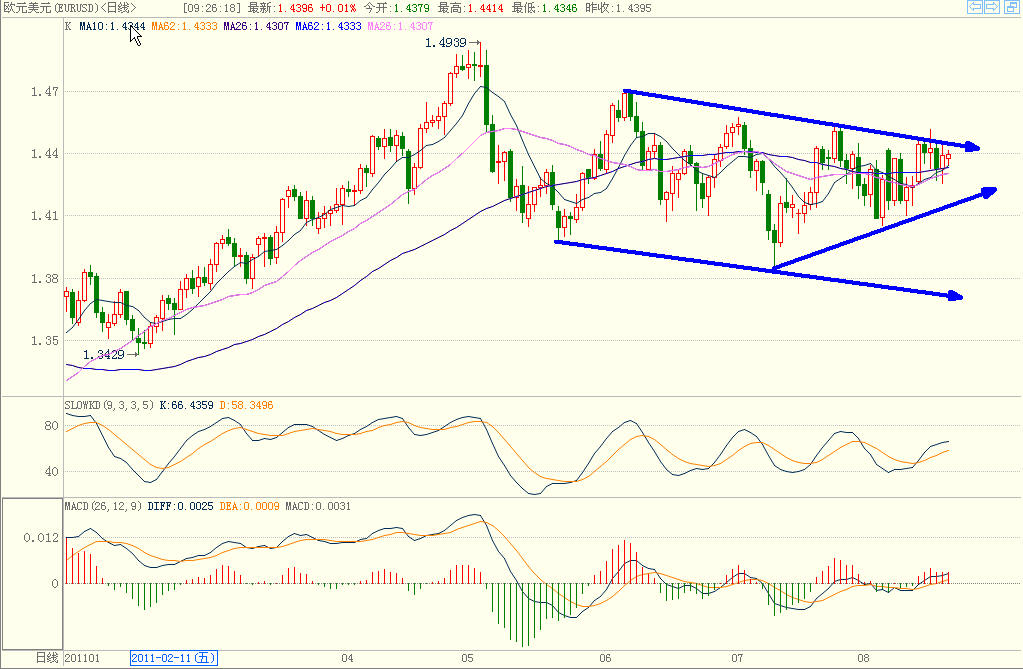The image size is (1023, 669).
Task: Click the 80 level on SLOWKD axis
Action: coord(51,426)
